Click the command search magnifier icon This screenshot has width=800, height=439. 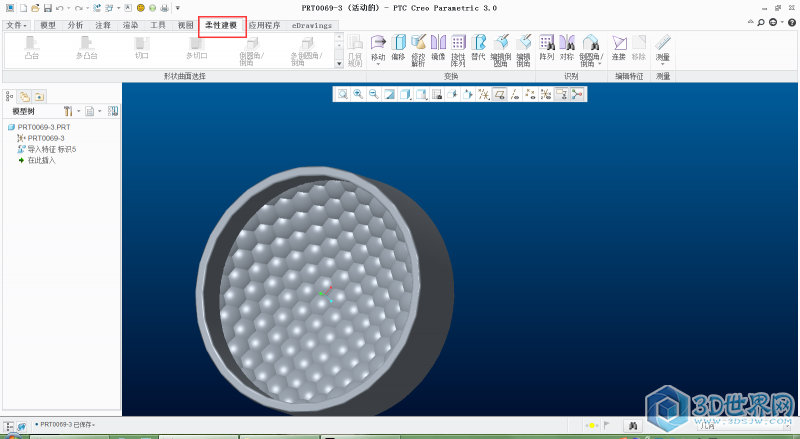761,22
